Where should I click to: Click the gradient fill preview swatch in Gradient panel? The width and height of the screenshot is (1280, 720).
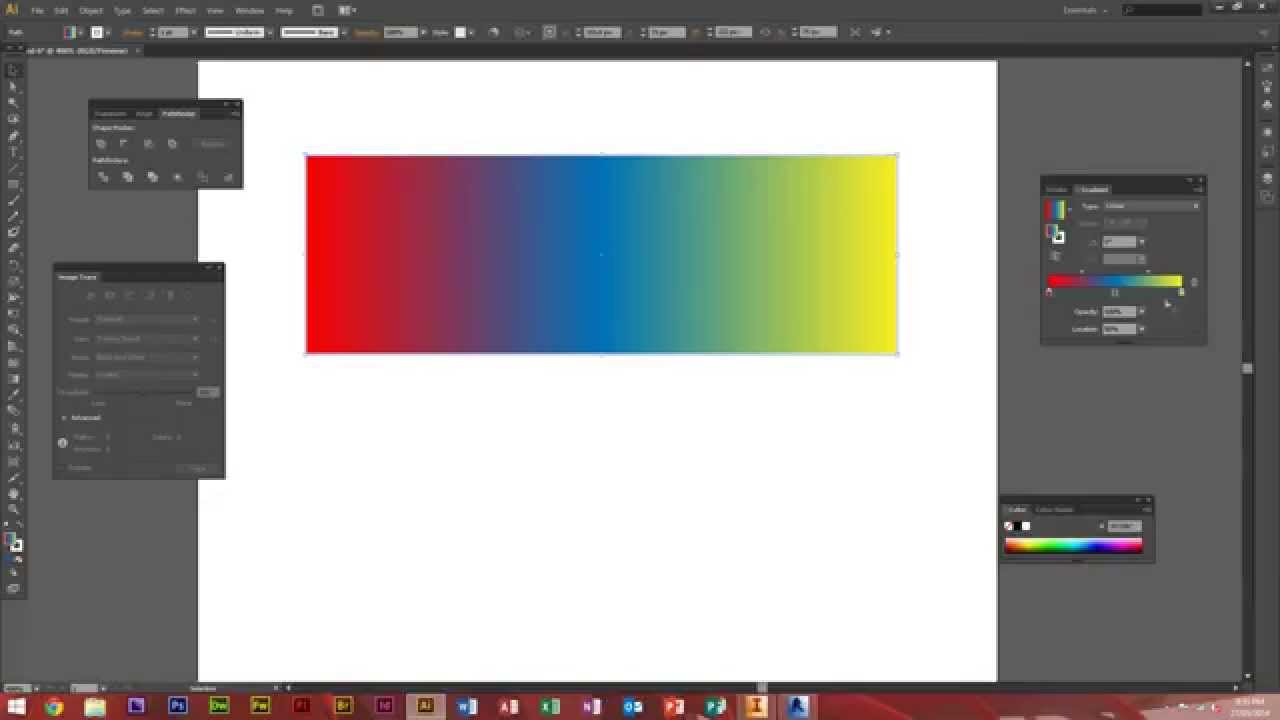click(1055, 210)
